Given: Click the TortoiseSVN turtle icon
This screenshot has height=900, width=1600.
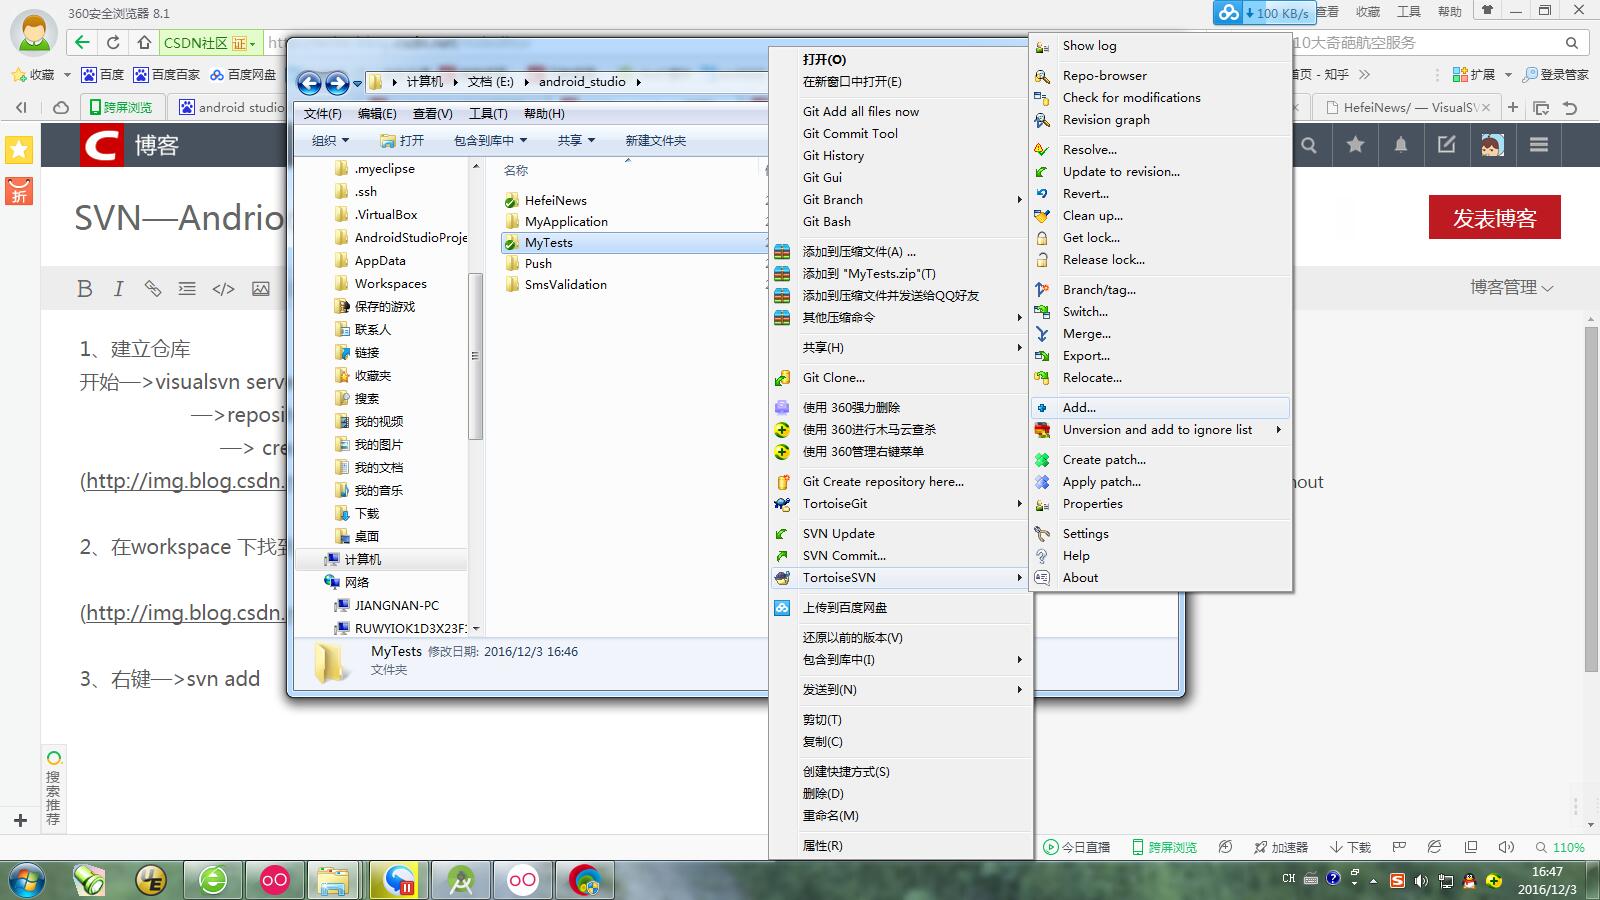Looking at the screenshot, I should pos(782,578).
